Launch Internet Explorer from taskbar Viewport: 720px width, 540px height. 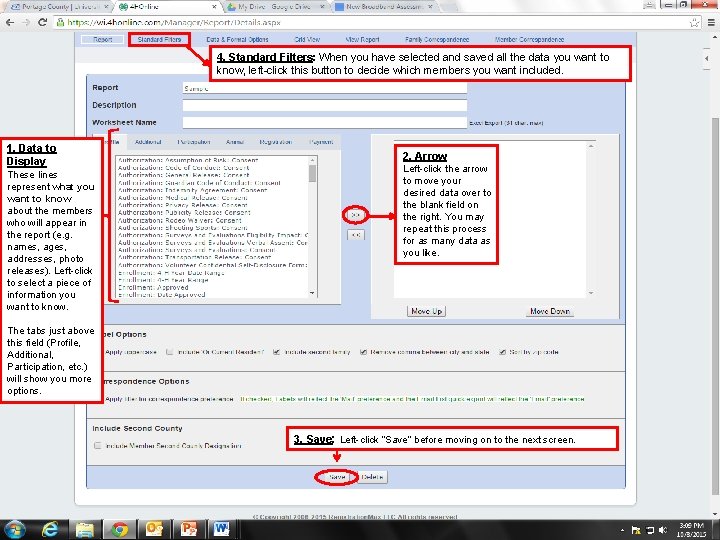click(x=50, y=530)
